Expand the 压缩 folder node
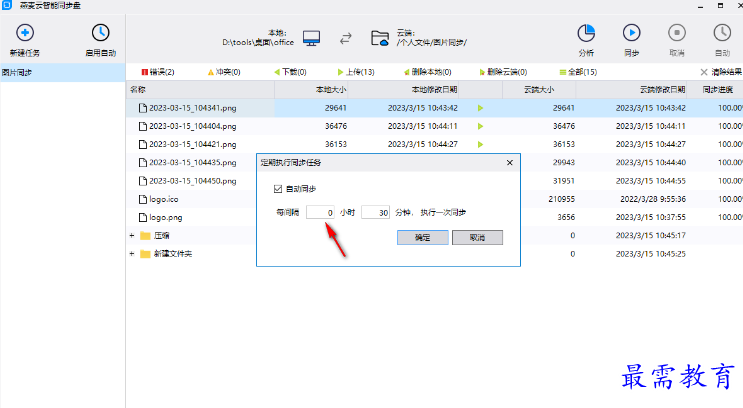Viewport: 743px width, 408px height. coord(132,236)
